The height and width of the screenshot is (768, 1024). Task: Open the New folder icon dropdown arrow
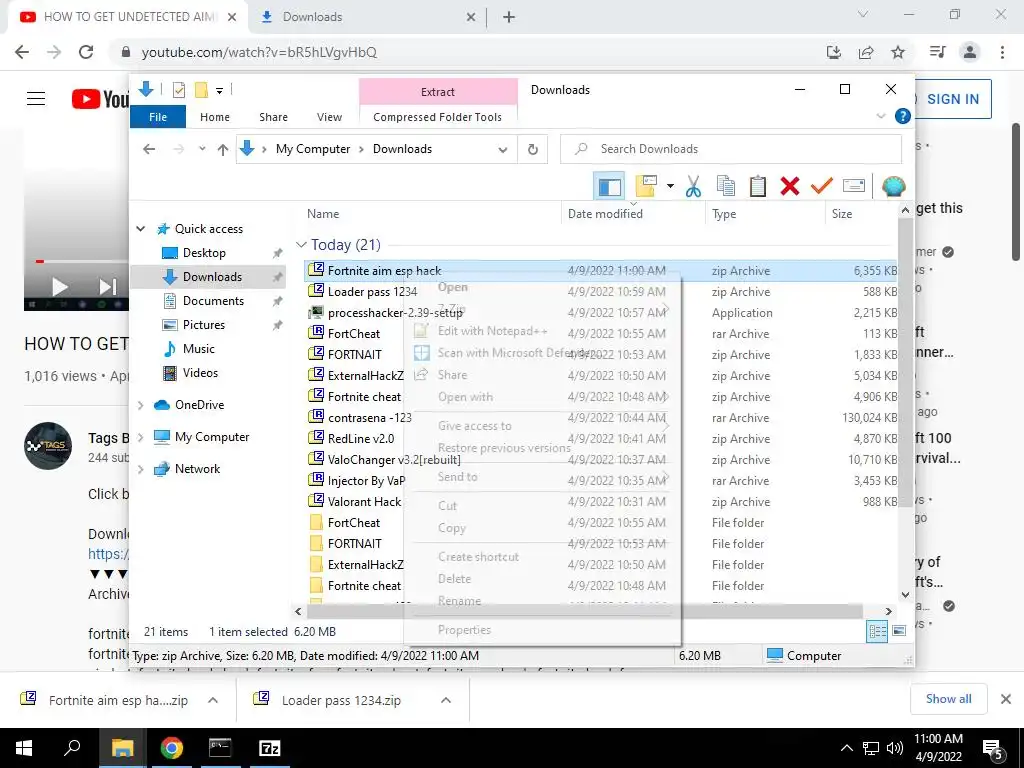coord(670,186)
